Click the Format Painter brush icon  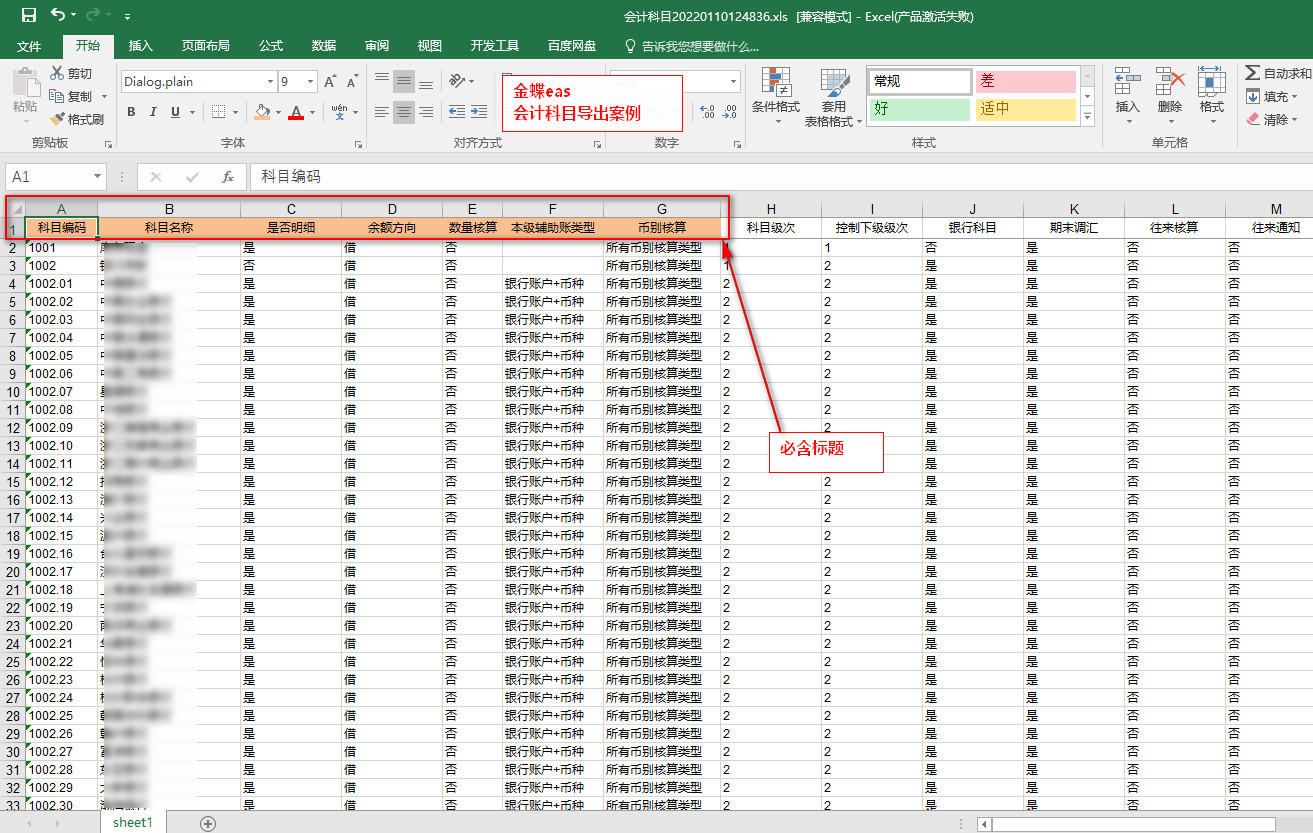58,119
